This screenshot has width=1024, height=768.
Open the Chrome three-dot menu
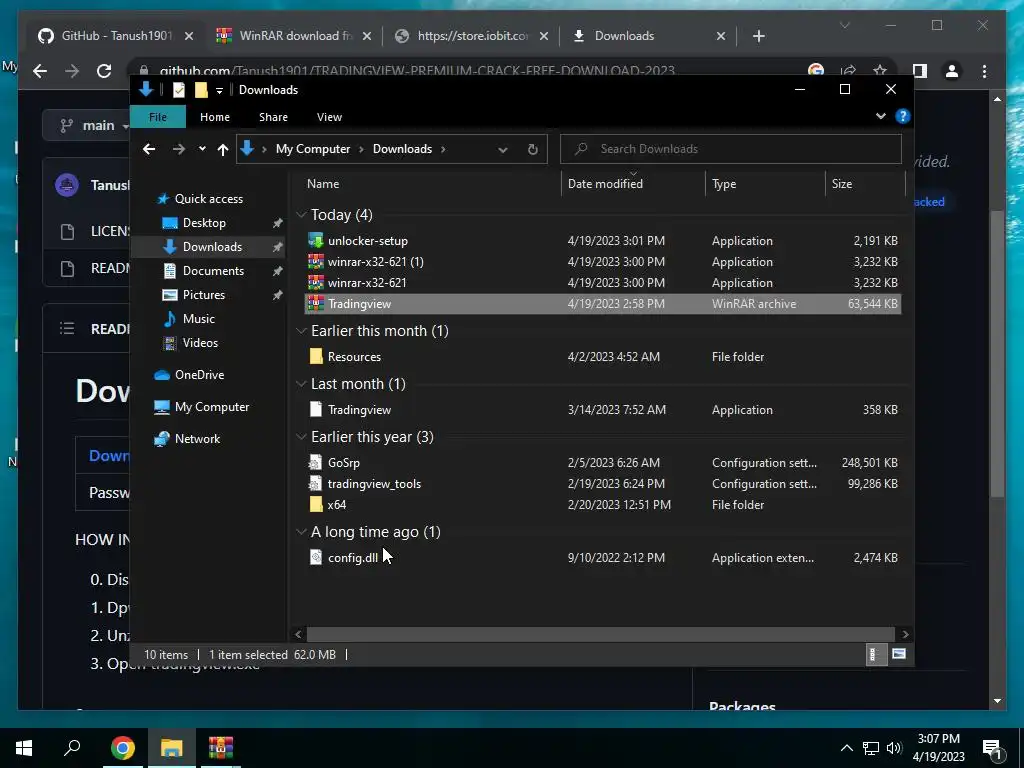[x=984, y=71]
